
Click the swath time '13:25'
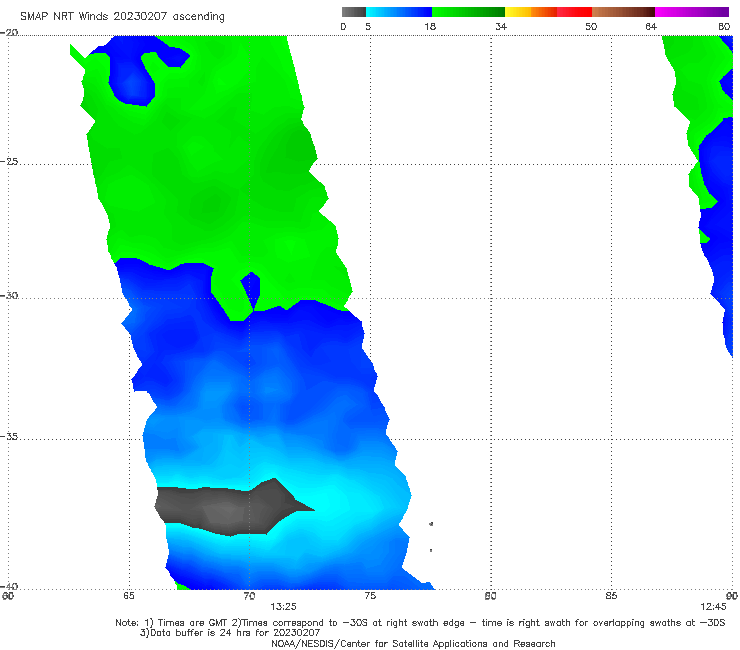pos(283,607)
